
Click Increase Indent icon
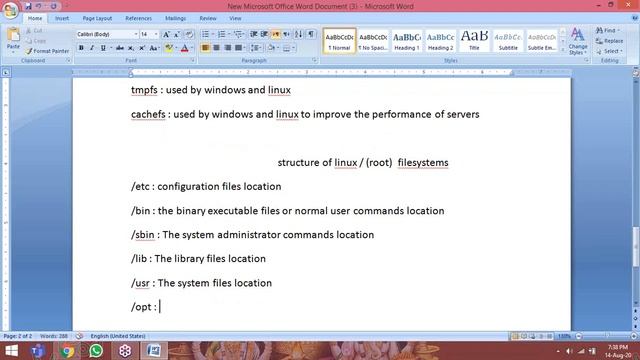click(x=264, y=34)
